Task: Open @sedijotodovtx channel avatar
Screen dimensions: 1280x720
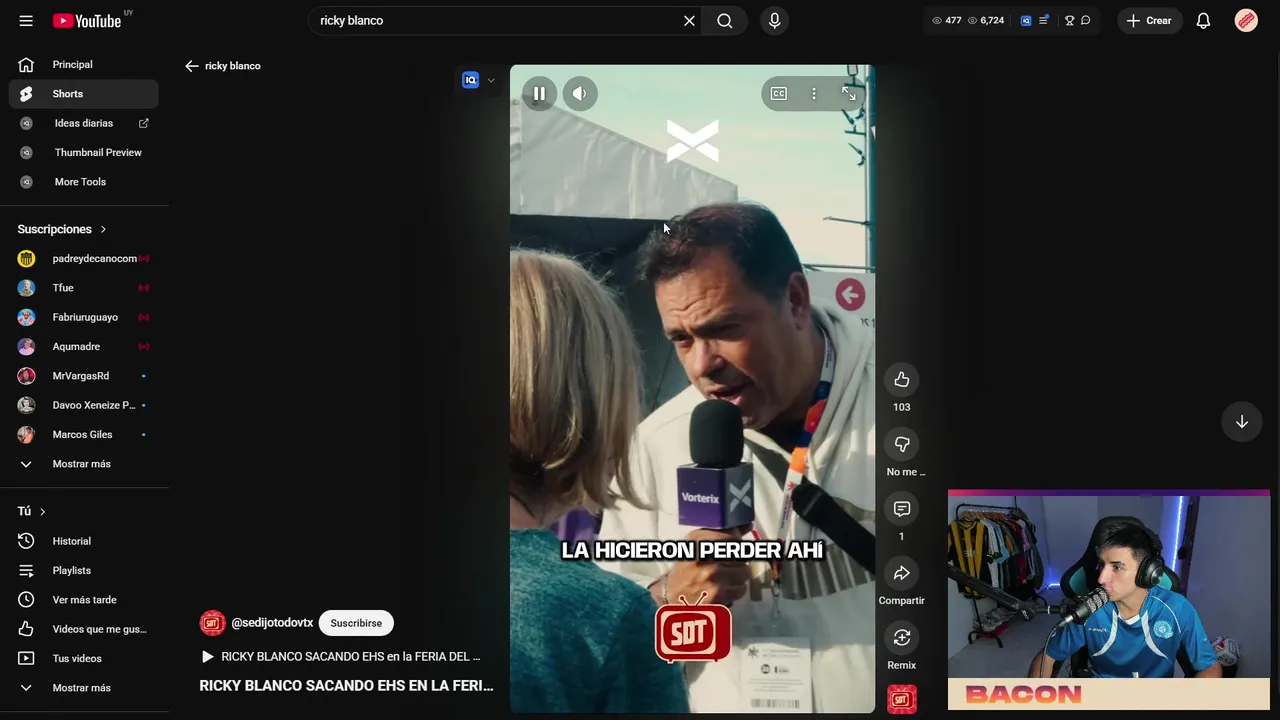Action: 212,623
